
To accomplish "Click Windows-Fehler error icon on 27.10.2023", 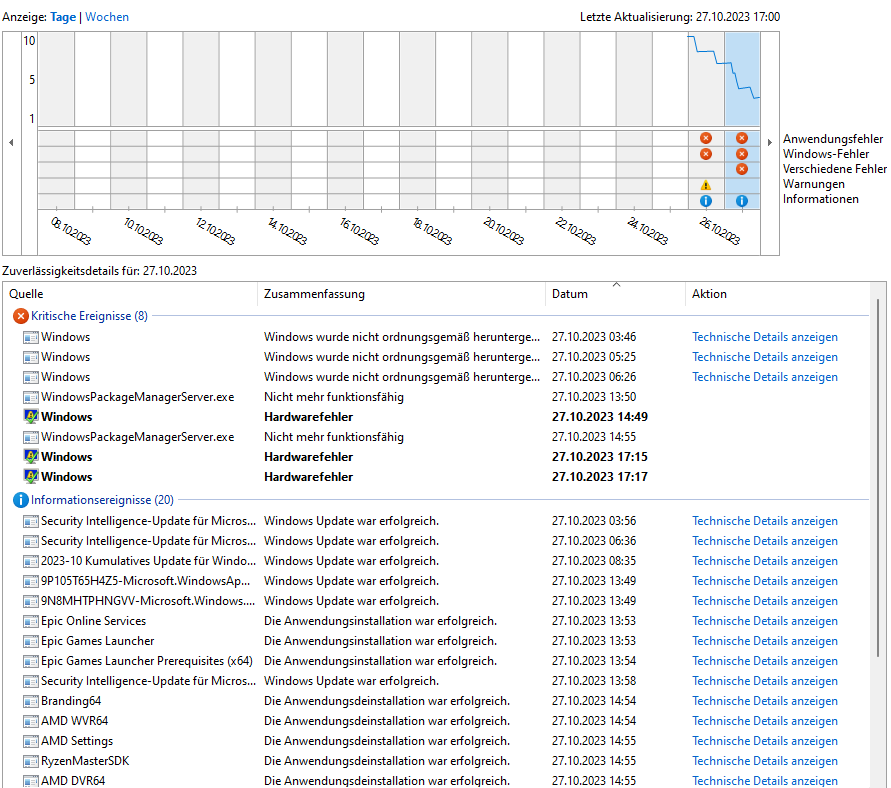I will pyautogui.click(x=742, y=154).
